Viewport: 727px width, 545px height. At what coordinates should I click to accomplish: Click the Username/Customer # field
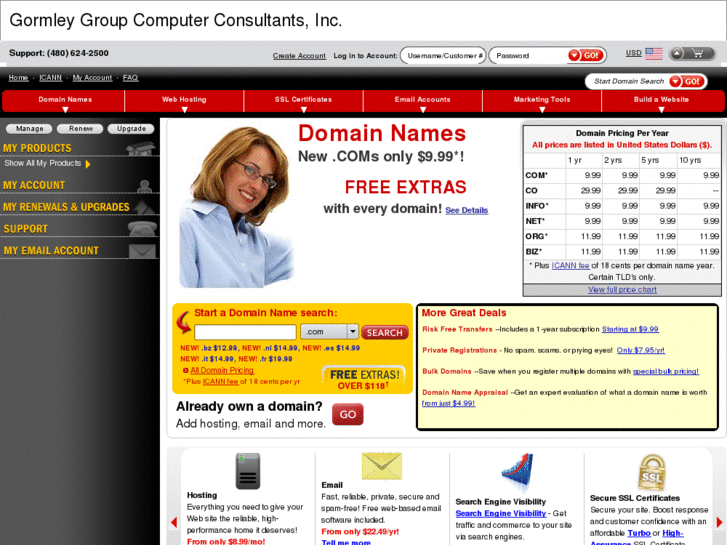[443, 56]
